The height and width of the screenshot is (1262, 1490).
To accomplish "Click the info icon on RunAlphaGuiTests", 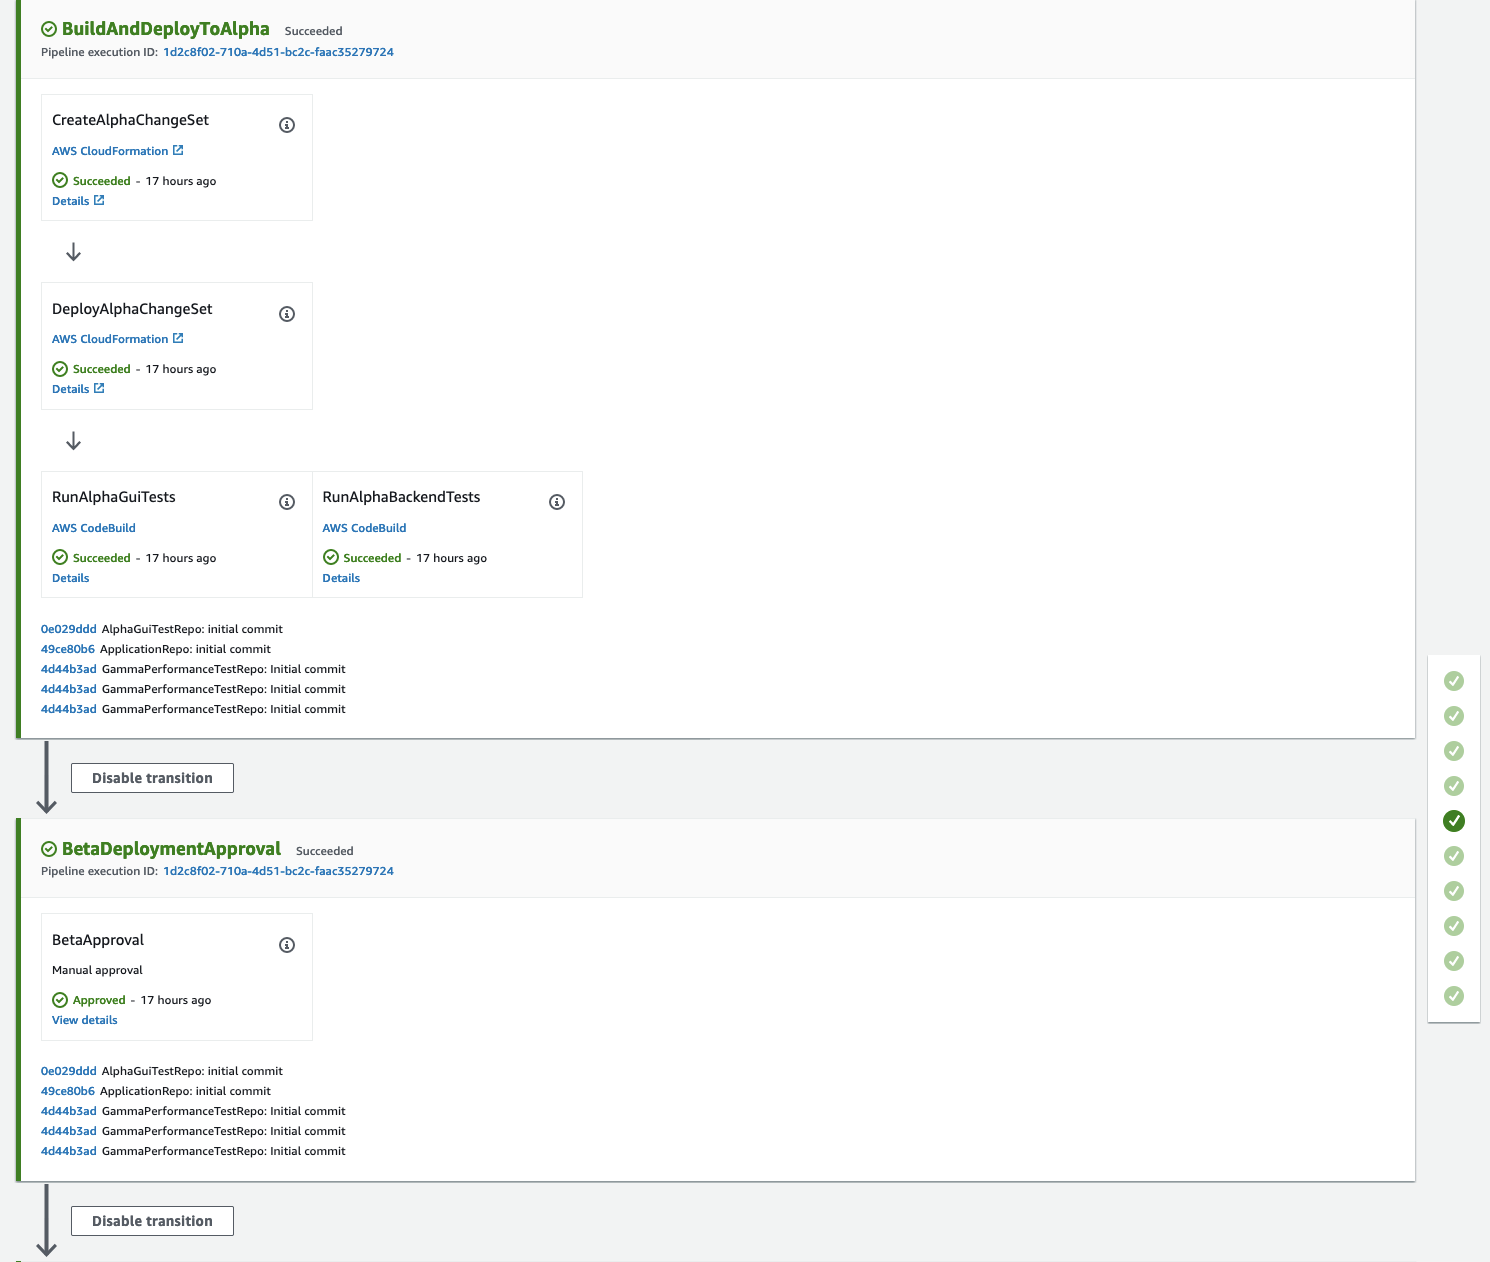I will (287, 501).
